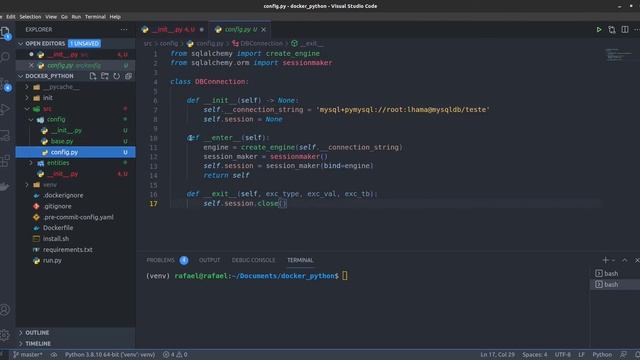Open the Selection menu
This screenshot has height=360, width=640.
(x=30, y=17)
